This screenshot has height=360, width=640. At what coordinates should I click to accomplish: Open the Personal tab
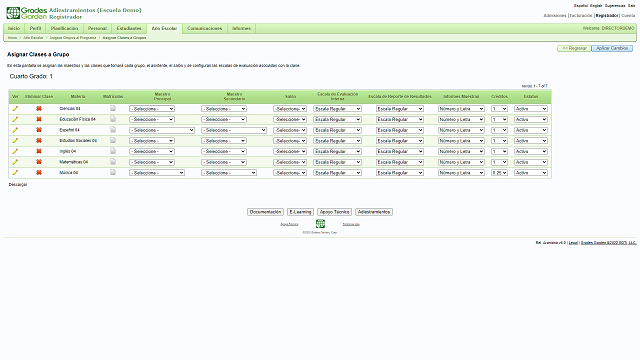(x=97, y=29)
